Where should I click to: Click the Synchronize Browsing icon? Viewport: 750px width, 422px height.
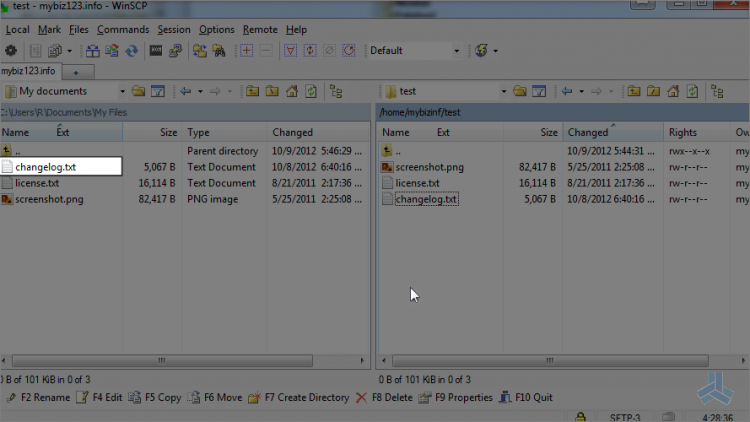pyautogui.click(x=199, y=50)
